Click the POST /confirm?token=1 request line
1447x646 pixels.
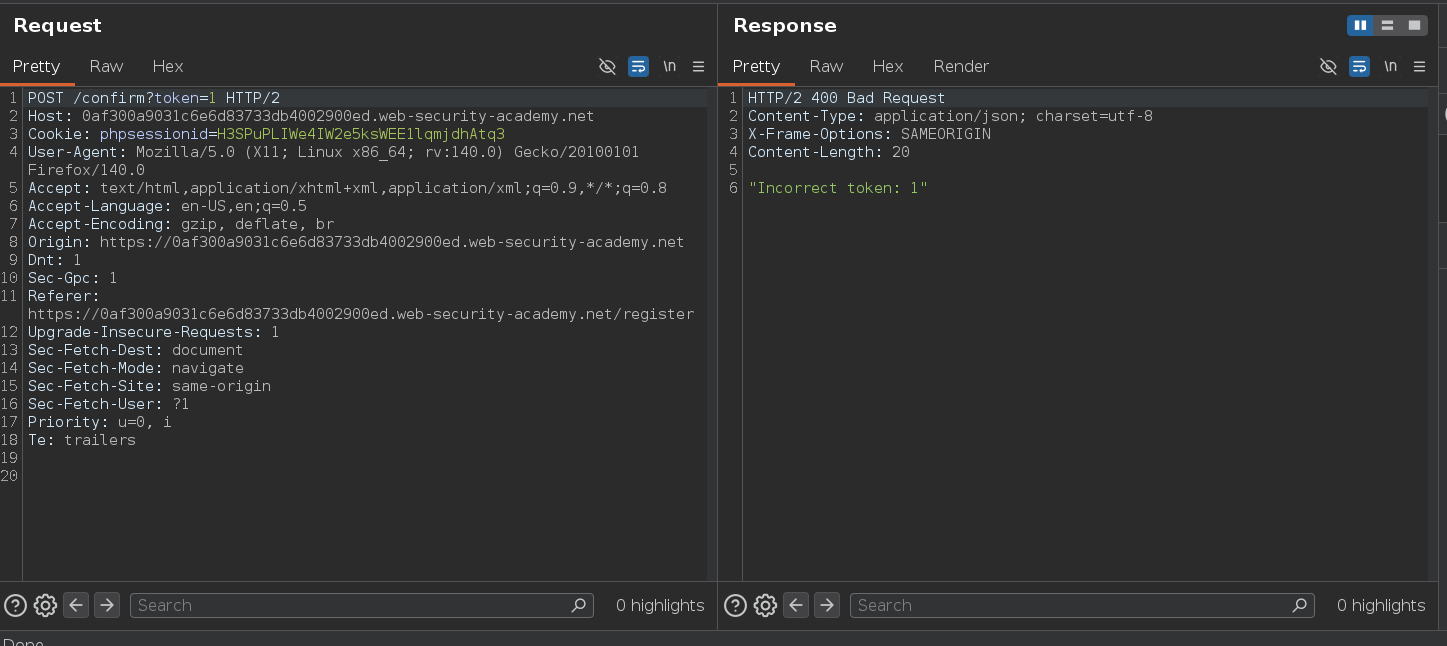point(154,98)
